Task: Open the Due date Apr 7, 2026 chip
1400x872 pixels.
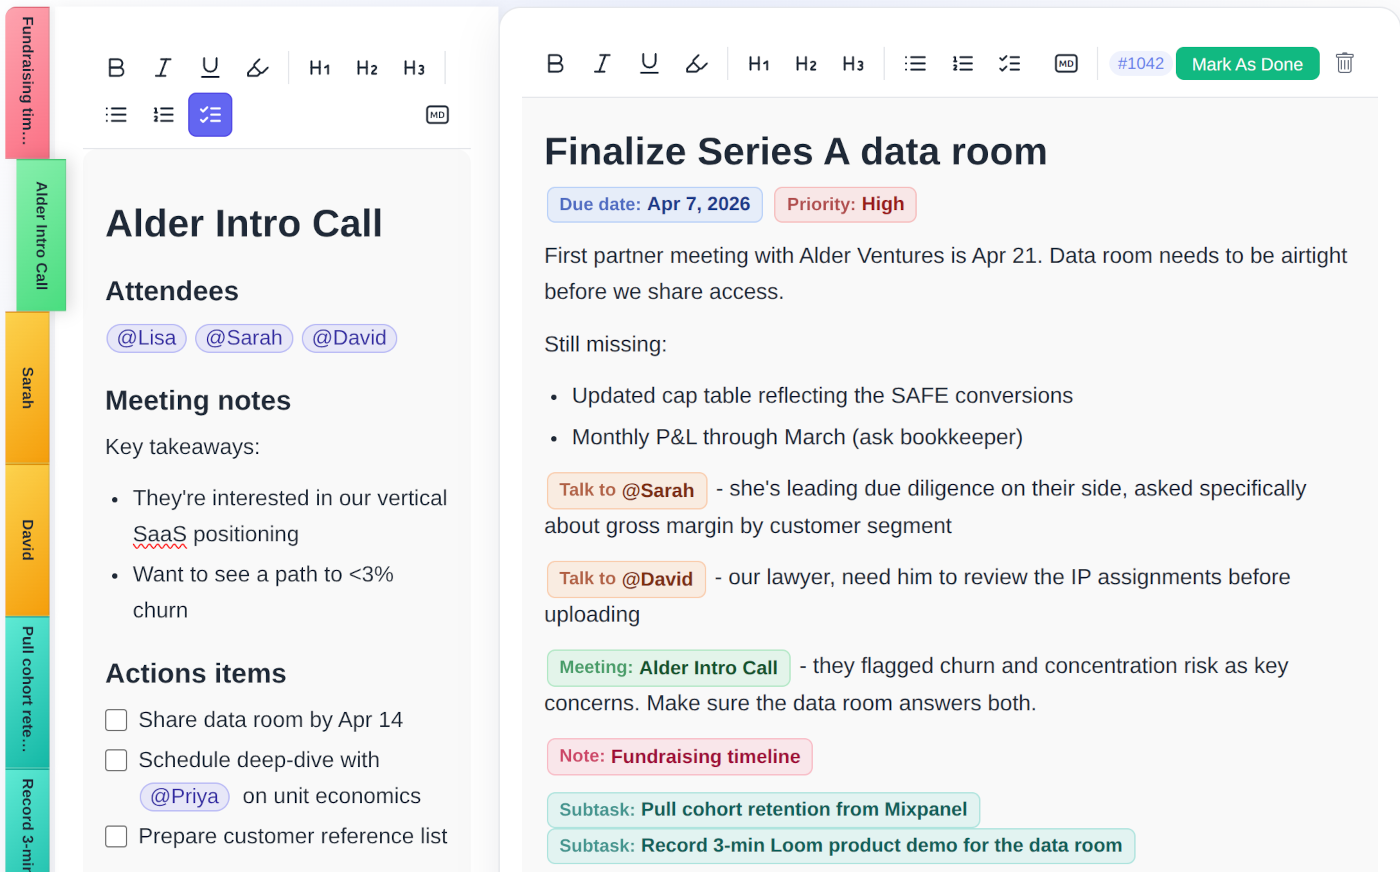Action: point(655,204)
